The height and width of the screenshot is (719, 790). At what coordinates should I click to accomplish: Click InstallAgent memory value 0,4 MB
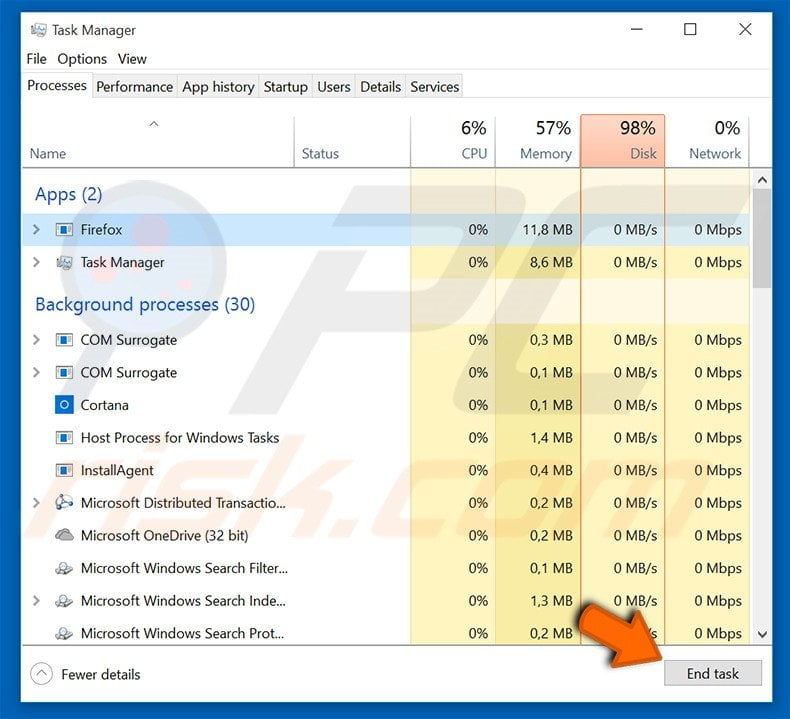point(551,471)
